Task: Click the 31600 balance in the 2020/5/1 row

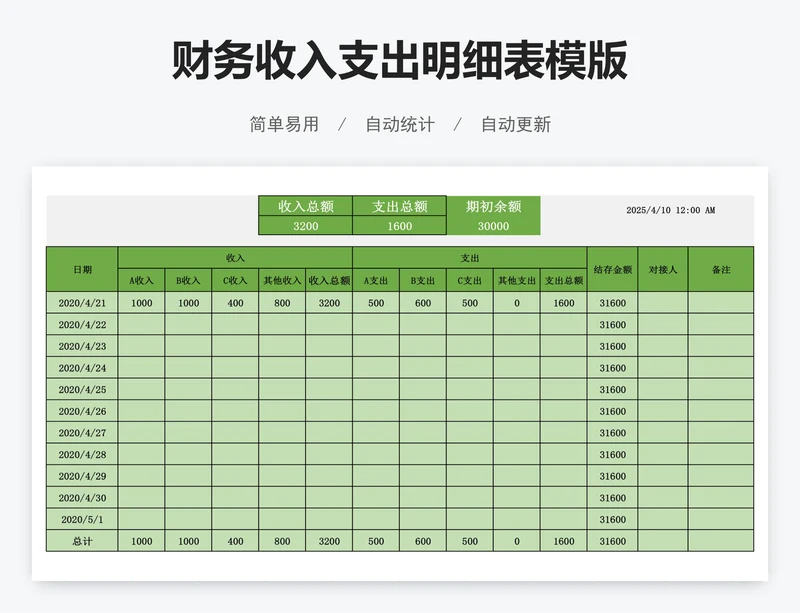Action: click(x=612, y=520)
